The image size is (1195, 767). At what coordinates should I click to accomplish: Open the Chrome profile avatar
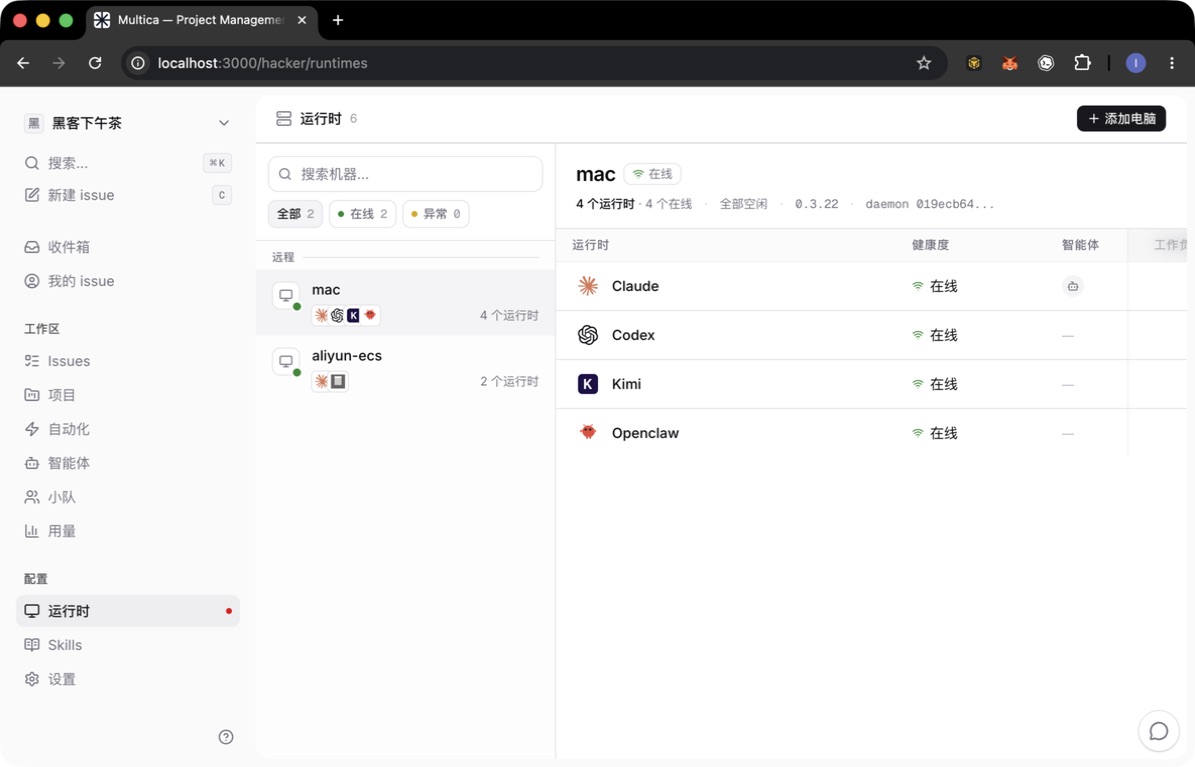[1136, 63]
